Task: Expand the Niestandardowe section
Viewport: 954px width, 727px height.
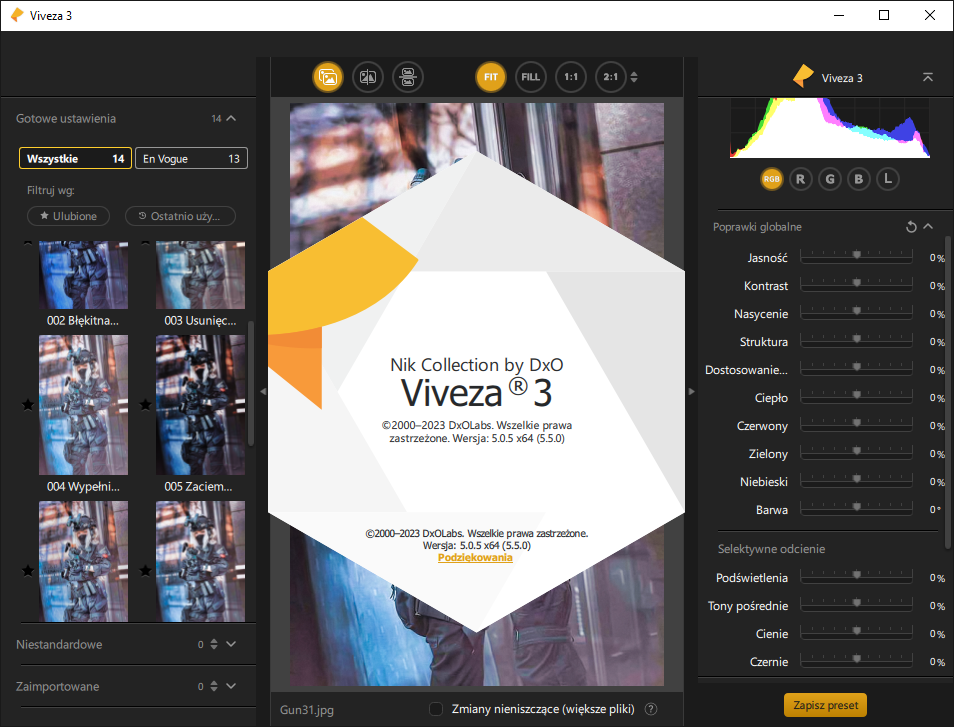Action: click(231, 644)
